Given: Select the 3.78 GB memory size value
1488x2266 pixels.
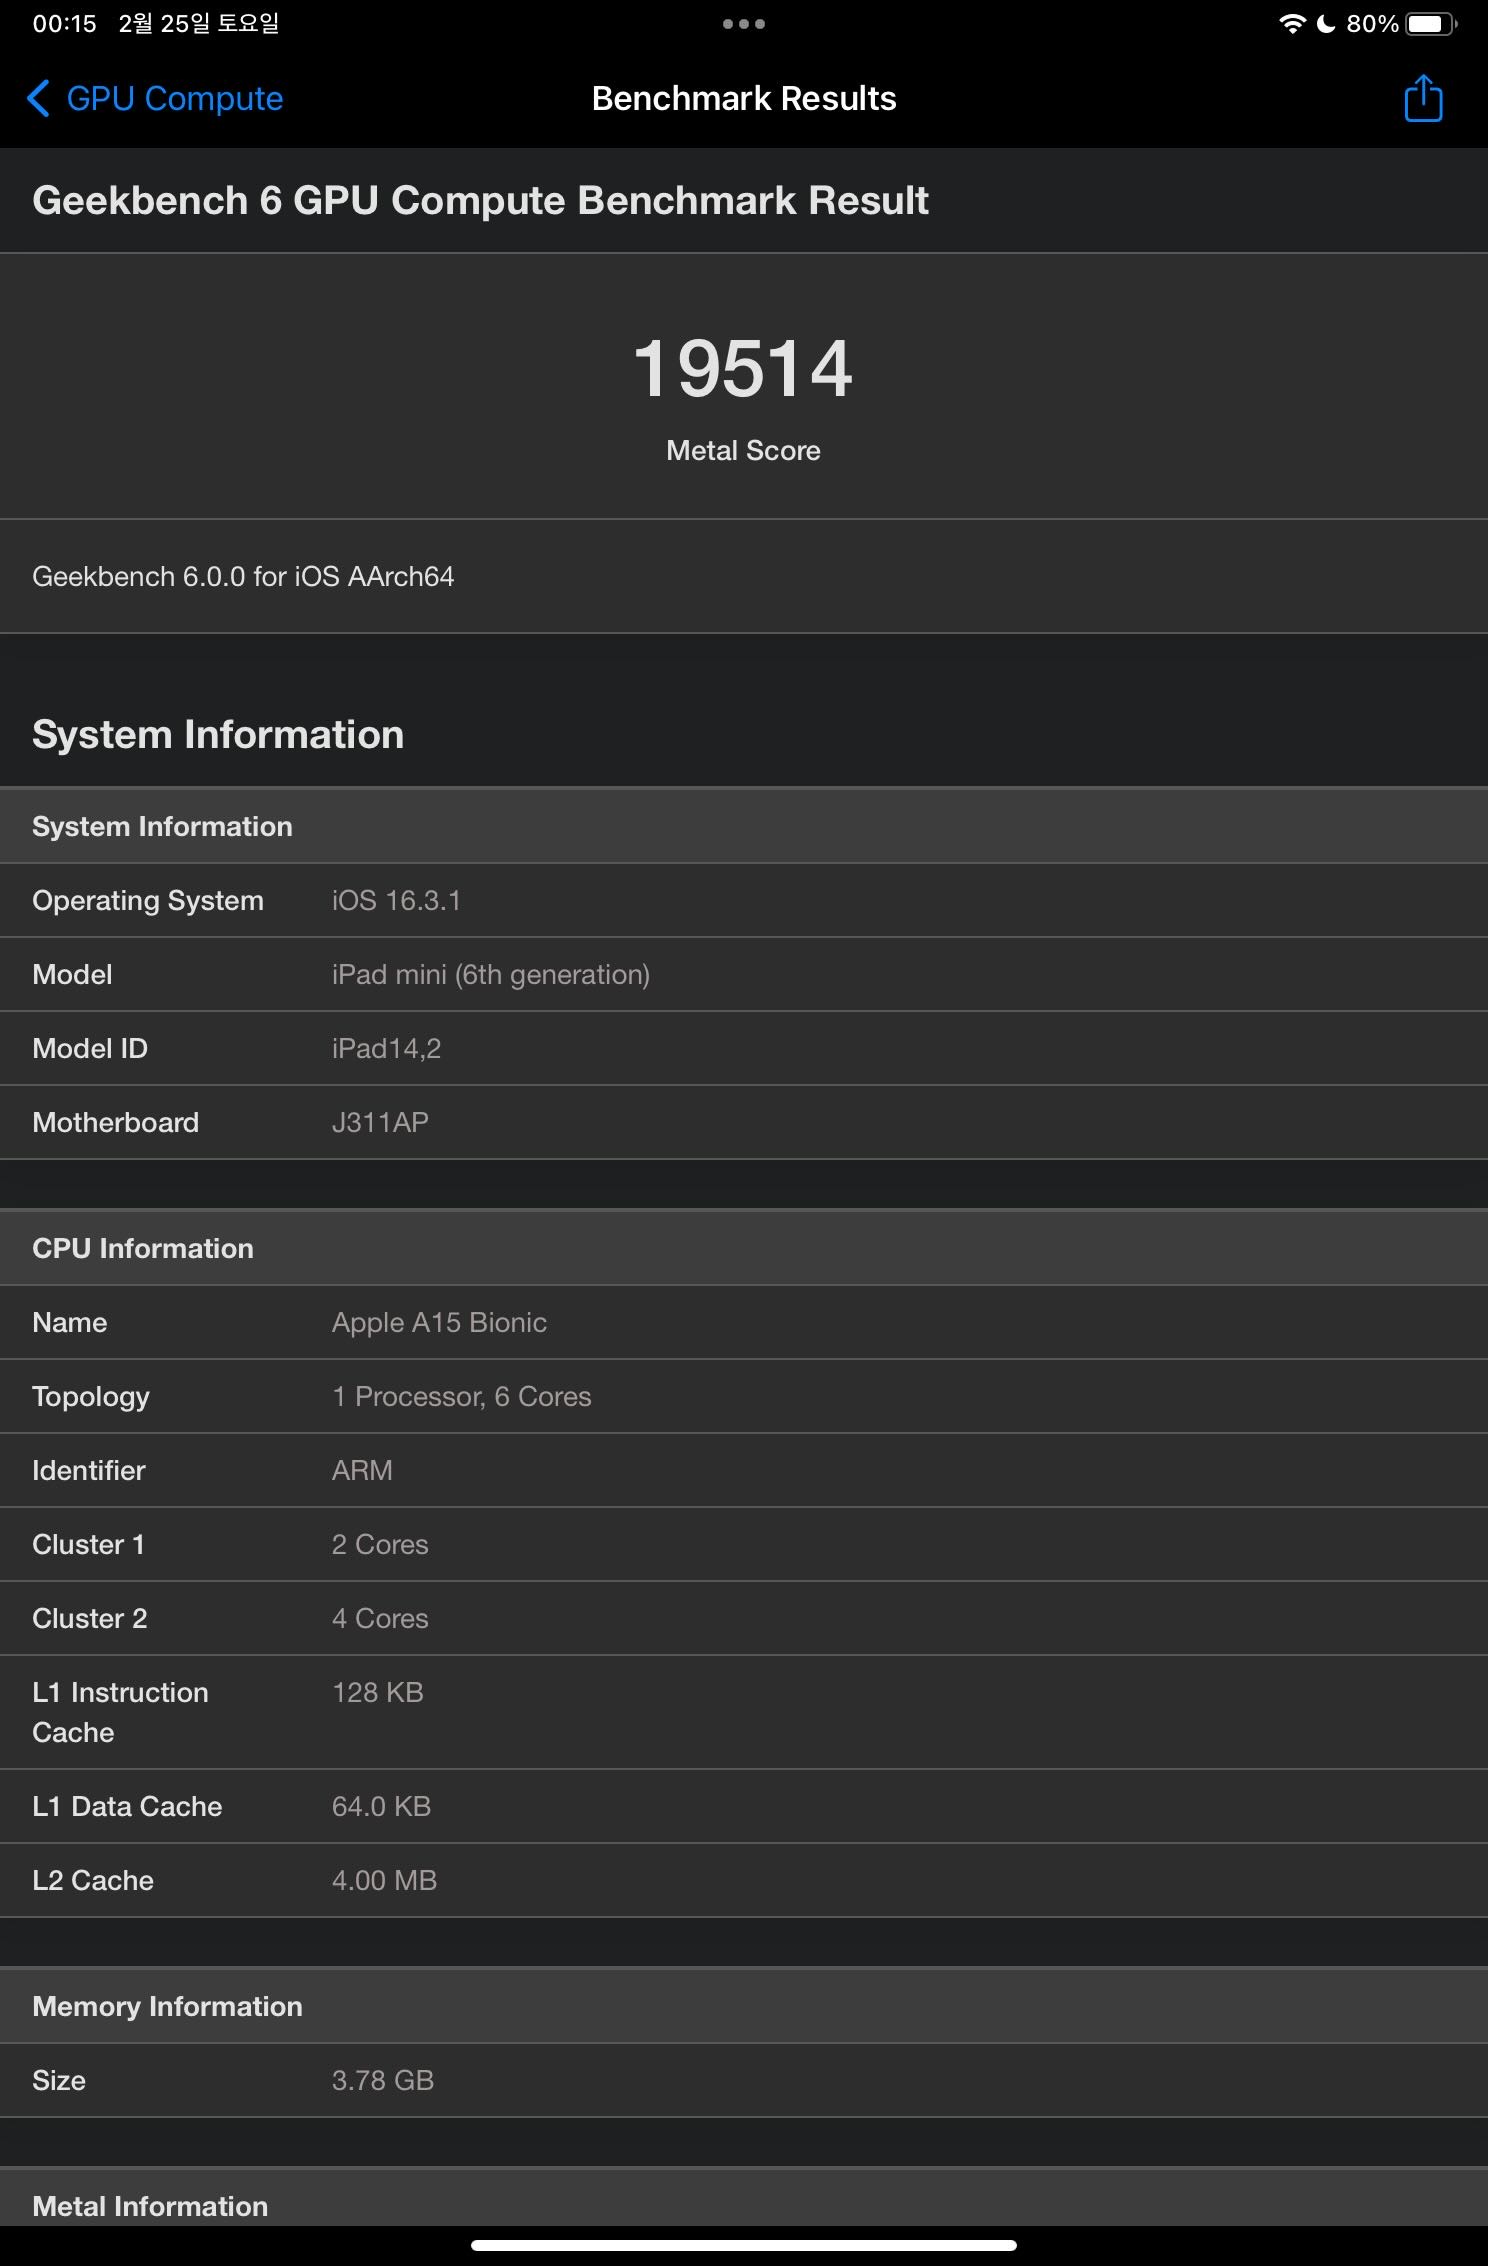Looking at the screenshot, I should 383,2081.
